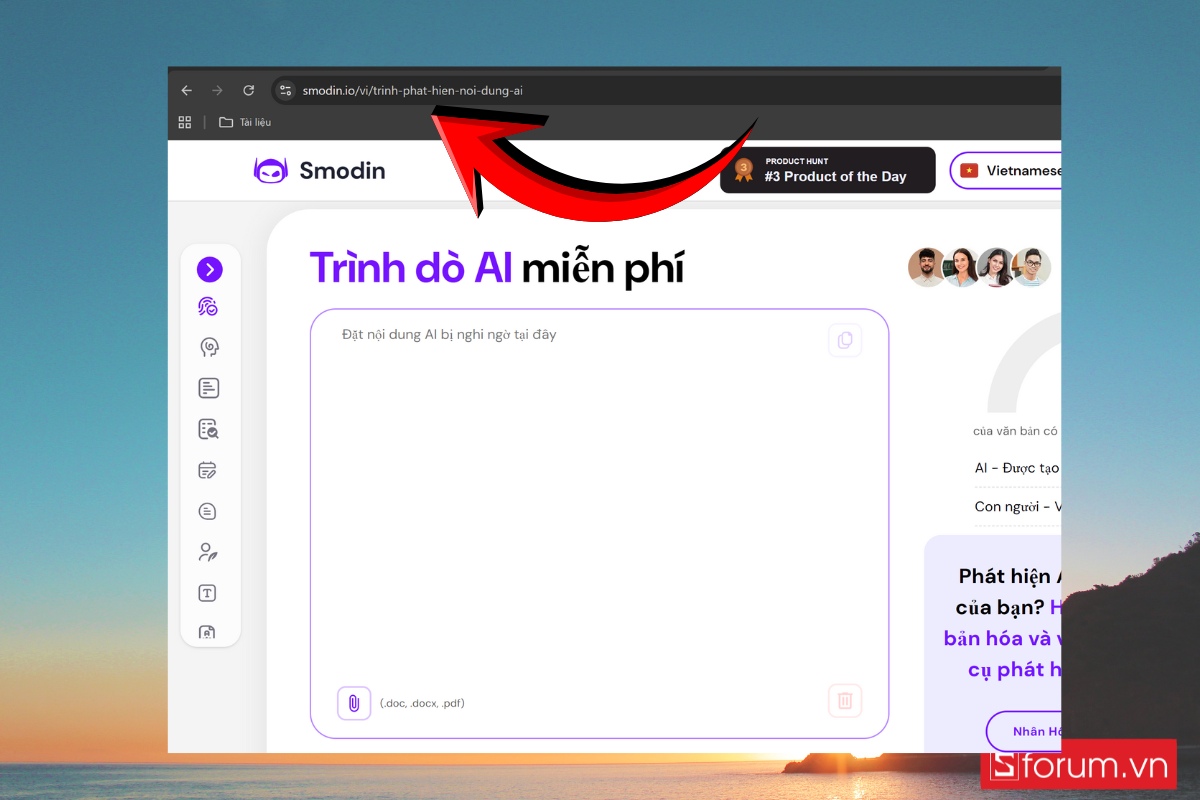Open the Tài liệu bookmarks folder
The height and width of the screenshot is (800, 1200).
click(x=243, y=122)
